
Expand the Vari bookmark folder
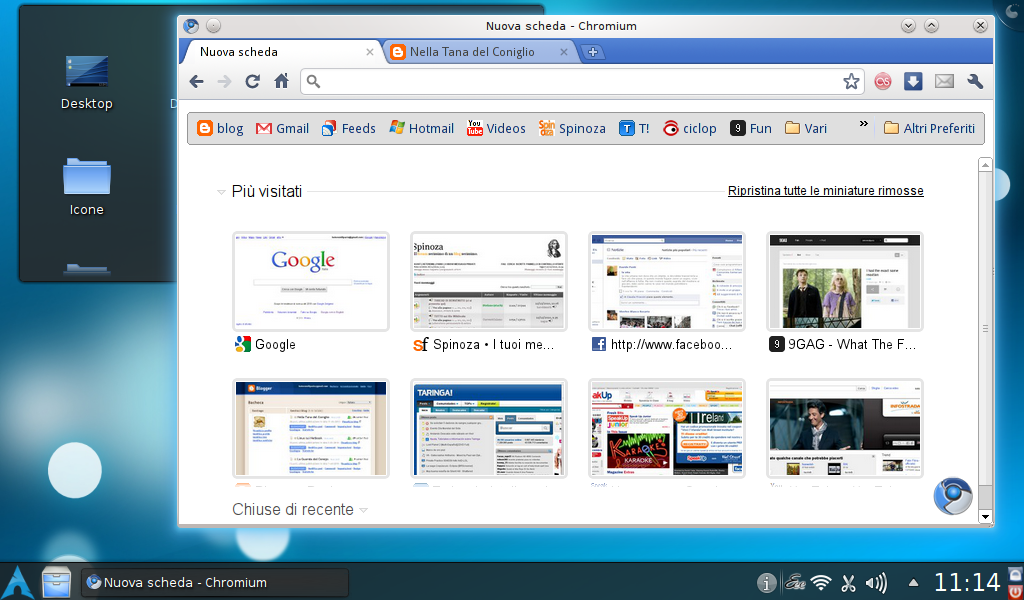click(806, 129)
